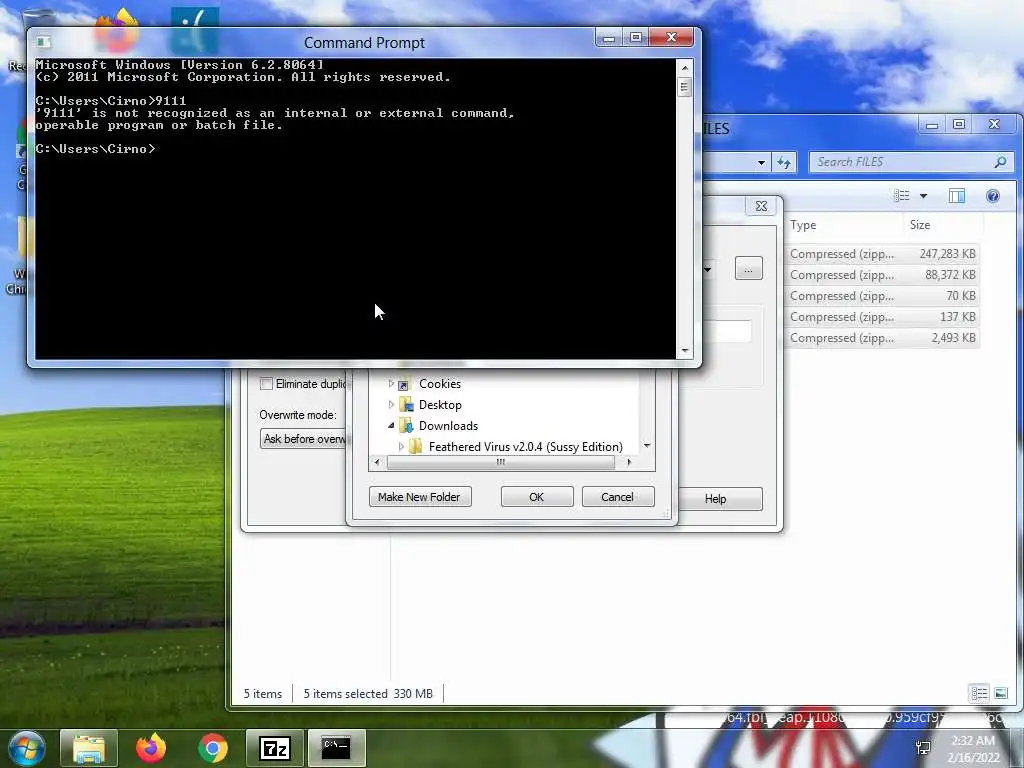The image size is (1024, 768).
Task: Change view icon in Explorer toolbar
Action: pos(902,196)
